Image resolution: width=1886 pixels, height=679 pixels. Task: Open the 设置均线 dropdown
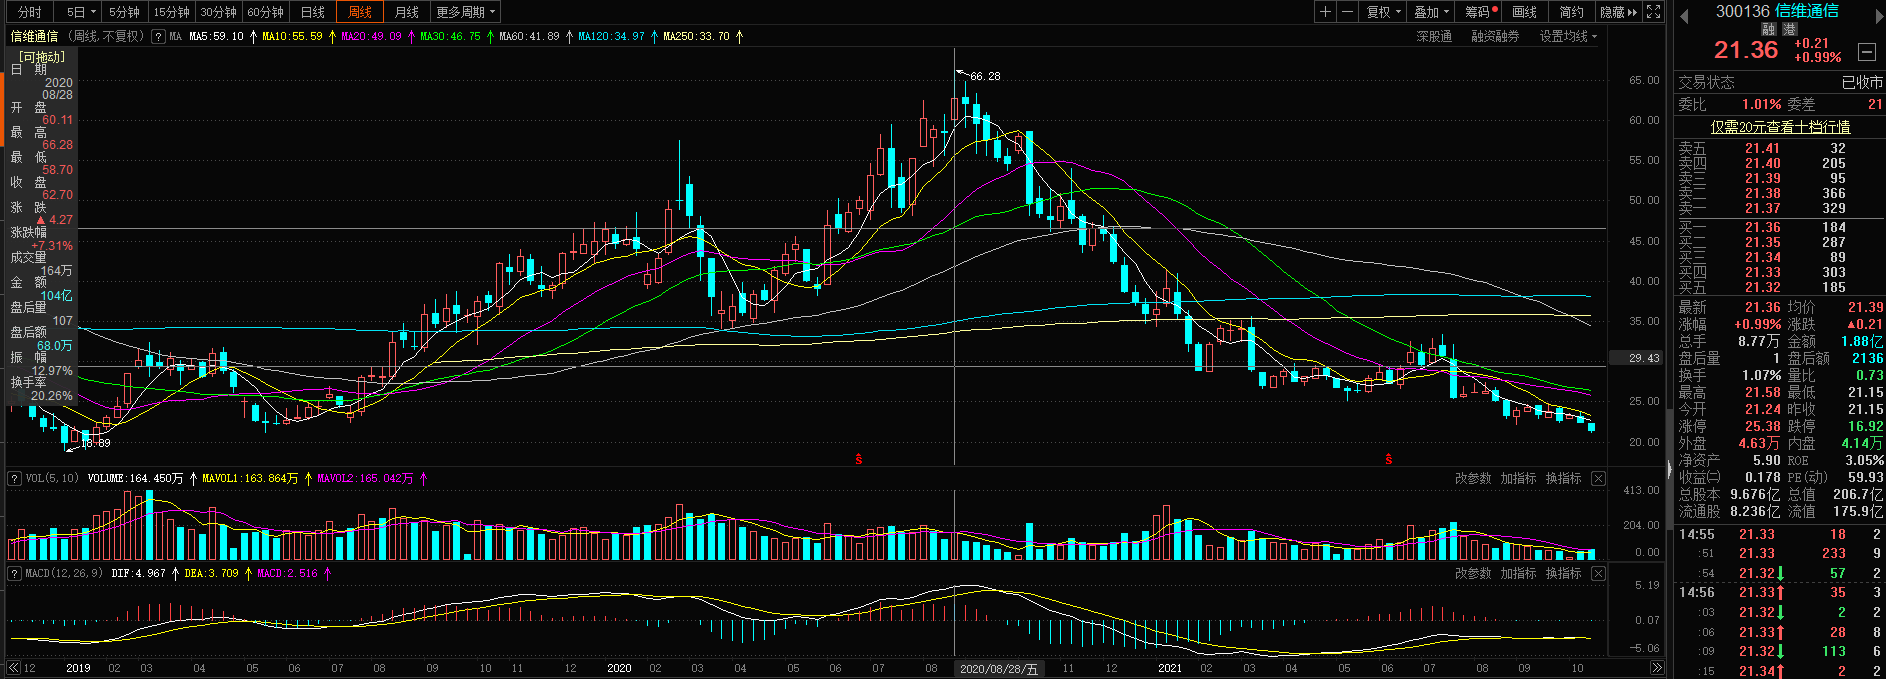[x=1567, y=36]
